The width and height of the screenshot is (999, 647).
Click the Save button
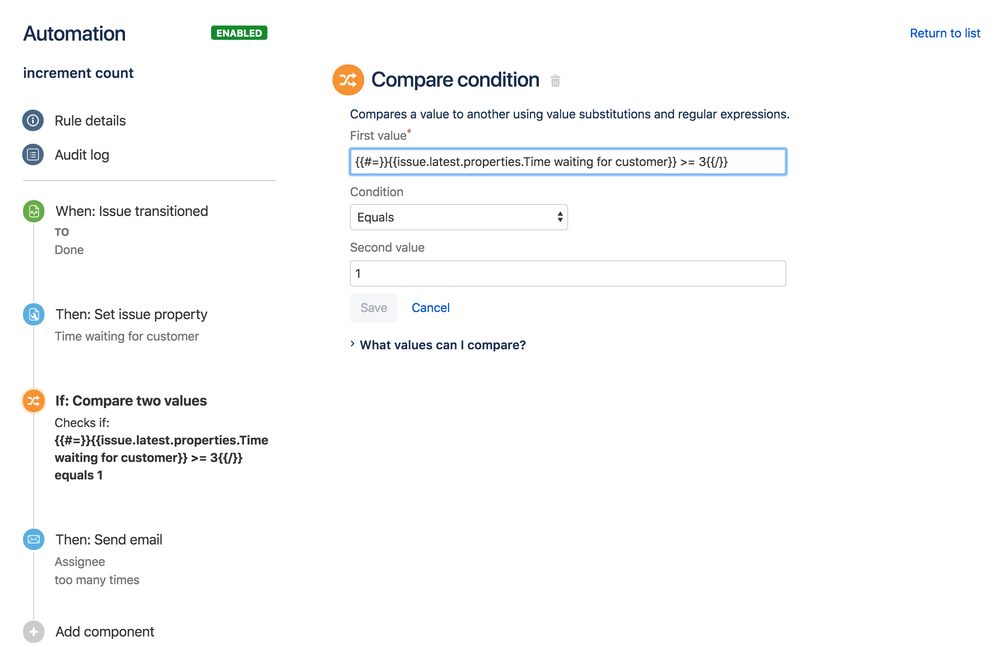click(373, 308)
